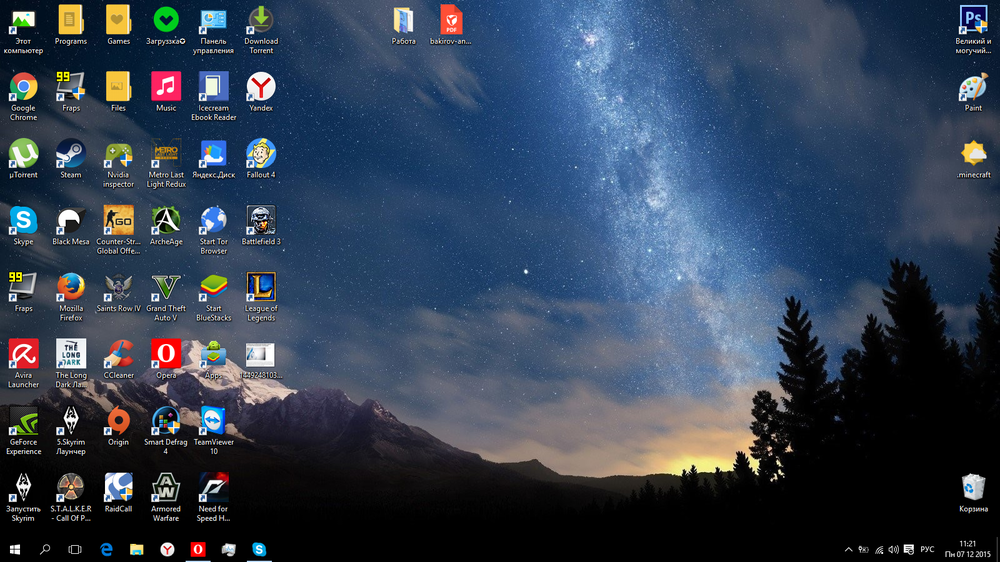Open the Windows Start menu
This screenshot has width=1000, height=562.
[x=15, y=549]
